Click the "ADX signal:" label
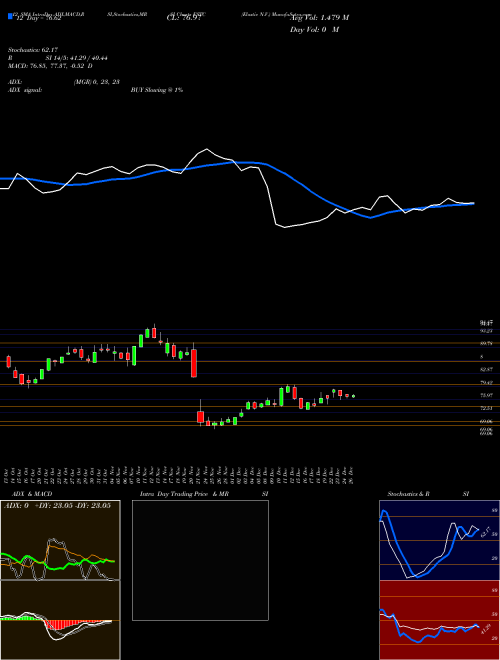Viewport: 500px width, 660px height. click(x=24, y=90)
